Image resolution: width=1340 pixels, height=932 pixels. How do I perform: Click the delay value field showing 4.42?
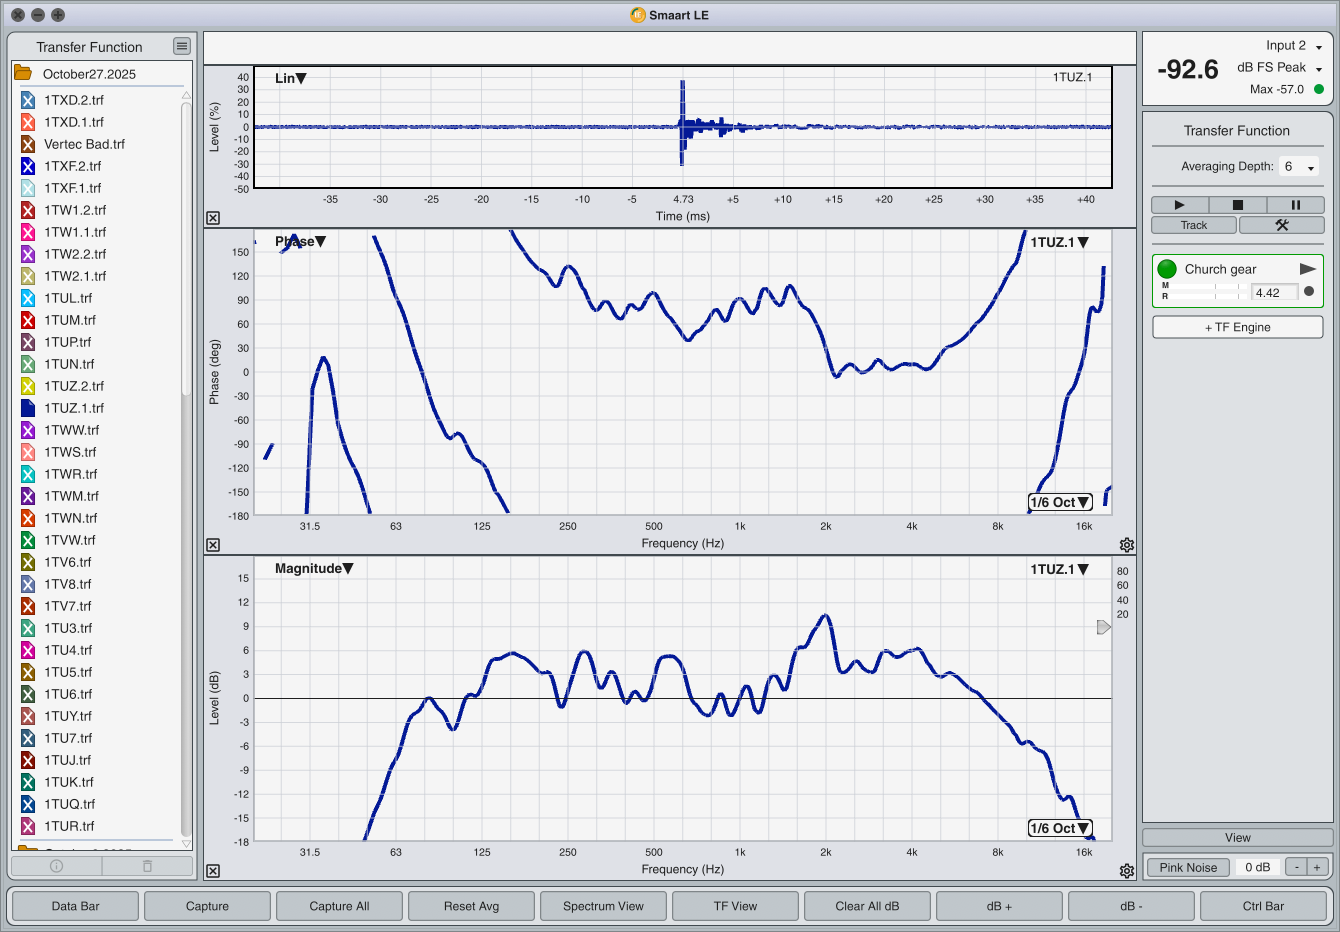[1274, 293]
